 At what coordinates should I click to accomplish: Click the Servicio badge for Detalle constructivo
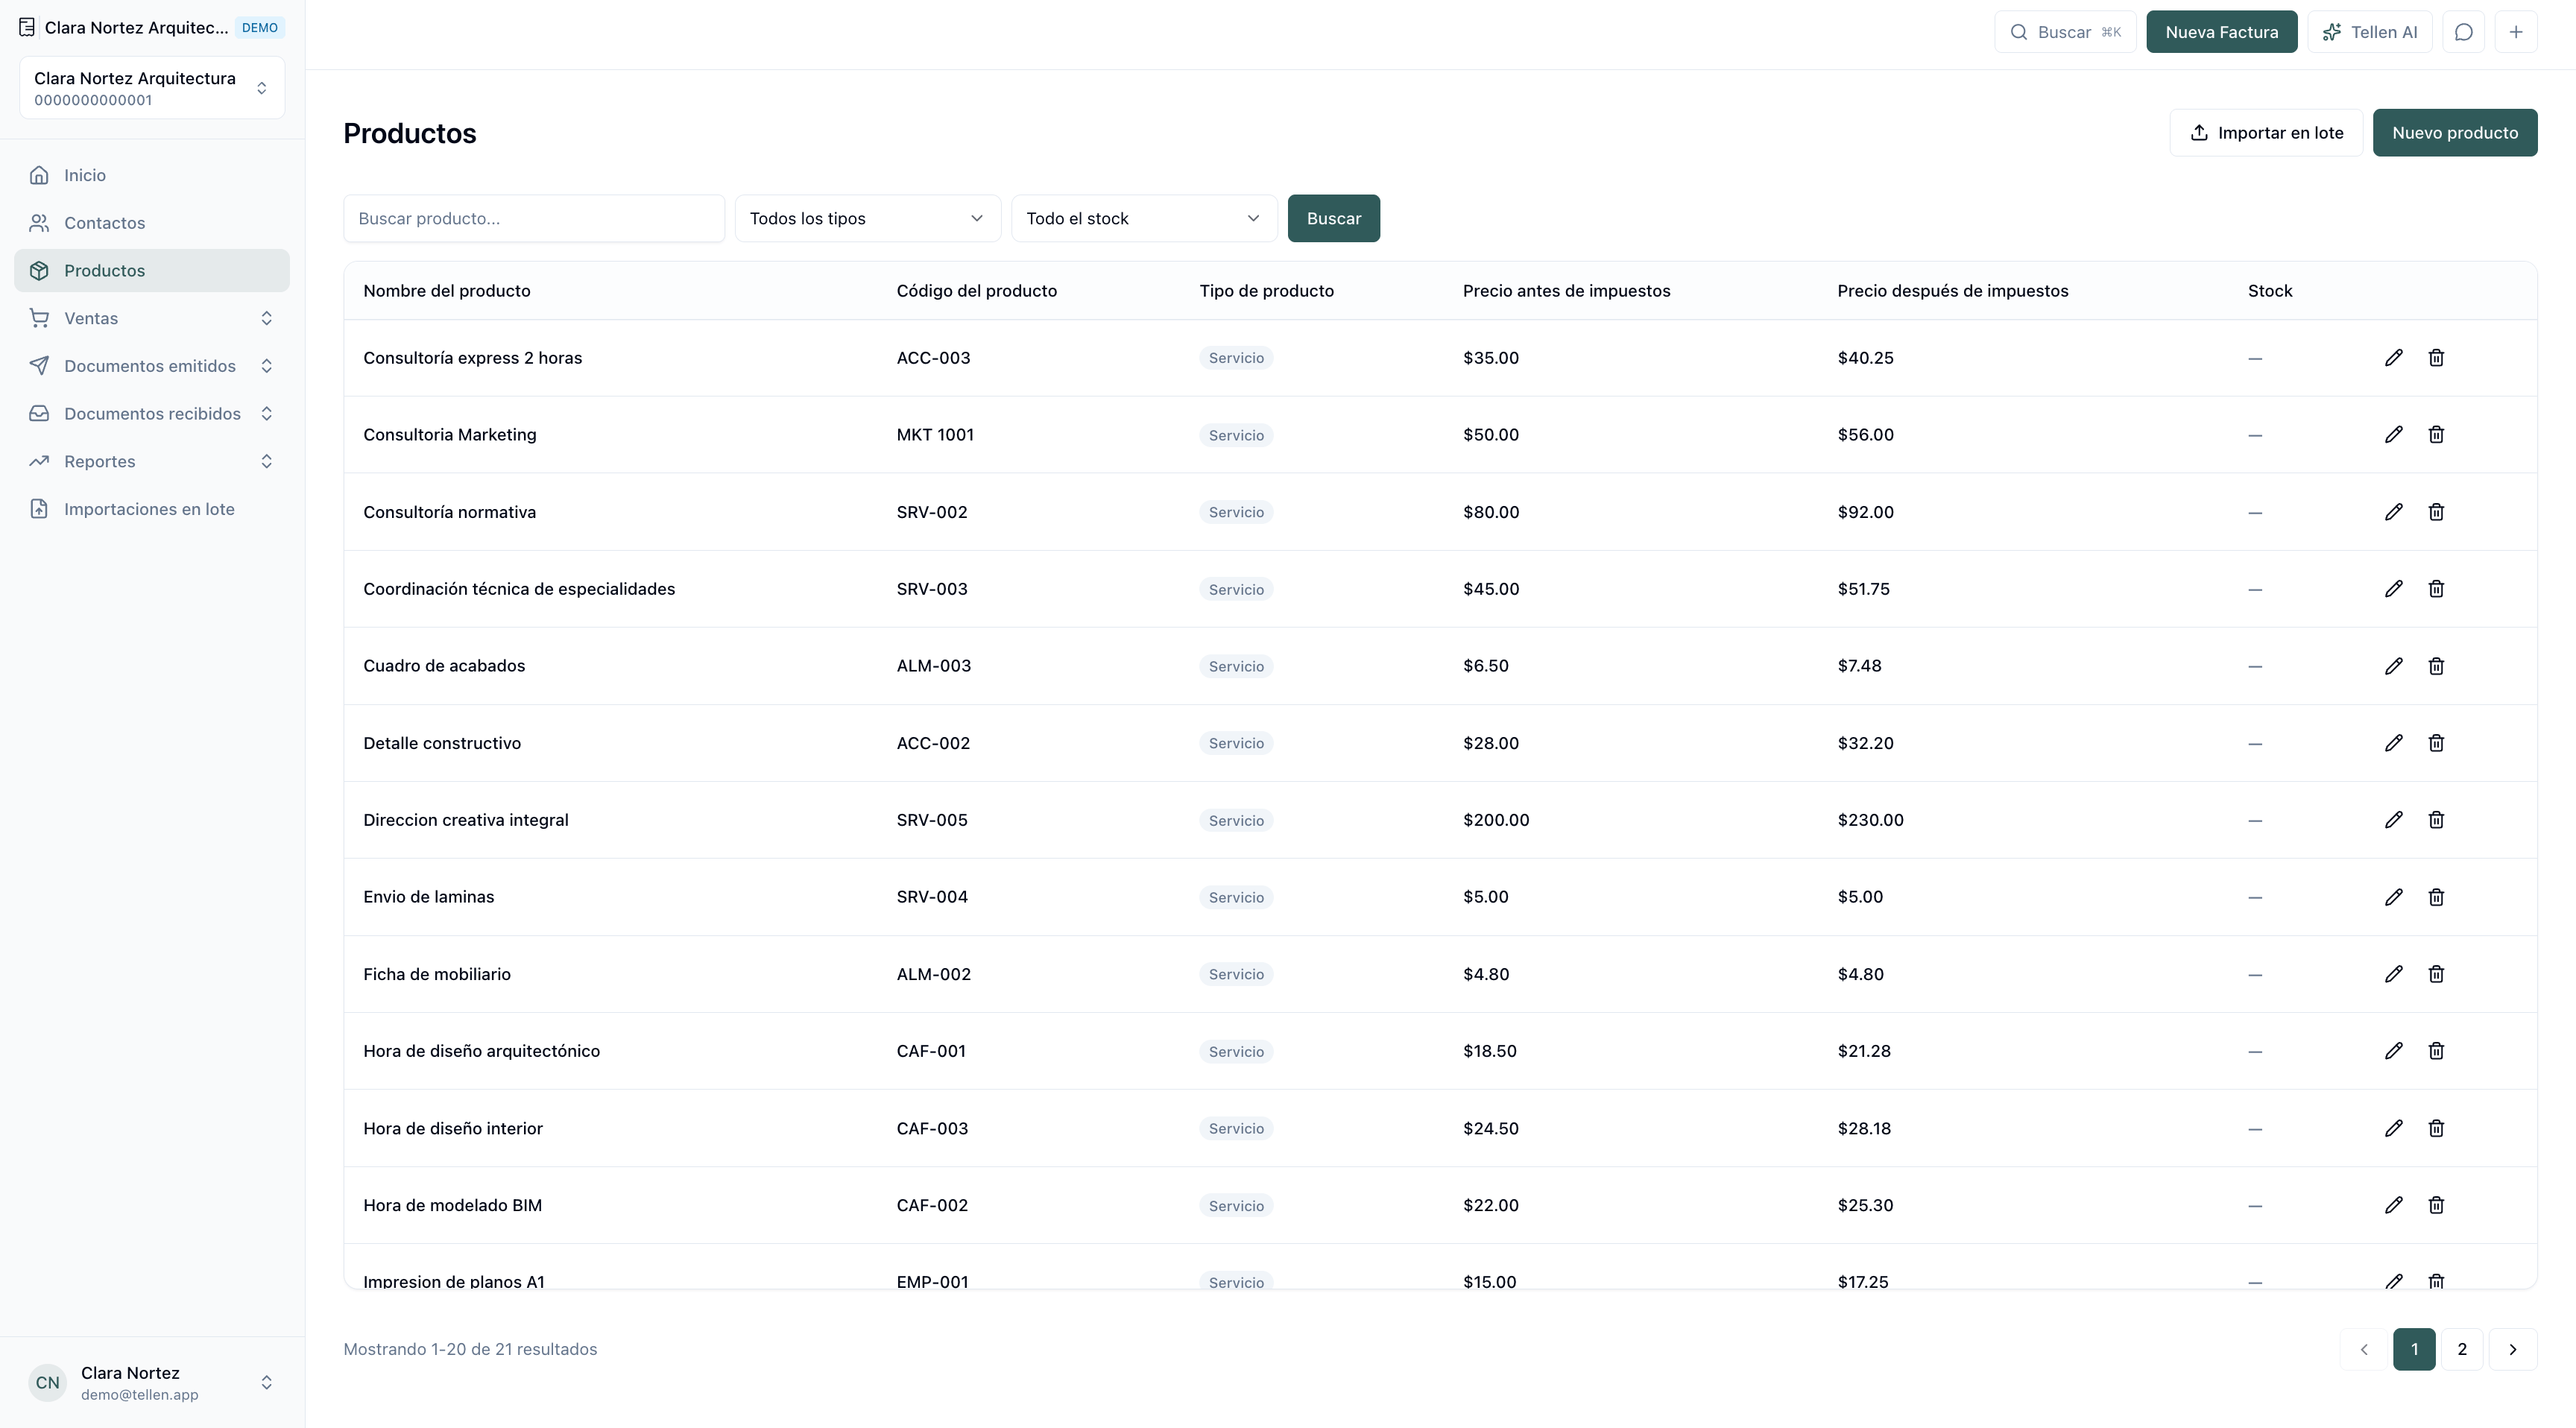(1236, 743)
